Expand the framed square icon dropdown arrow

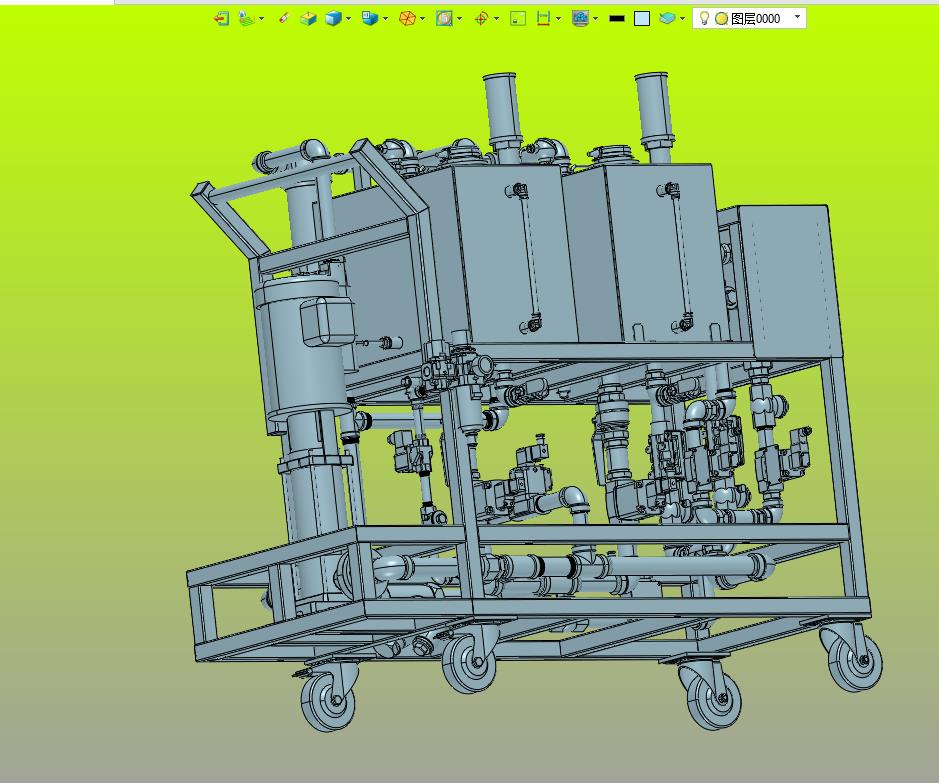[459, 19]
